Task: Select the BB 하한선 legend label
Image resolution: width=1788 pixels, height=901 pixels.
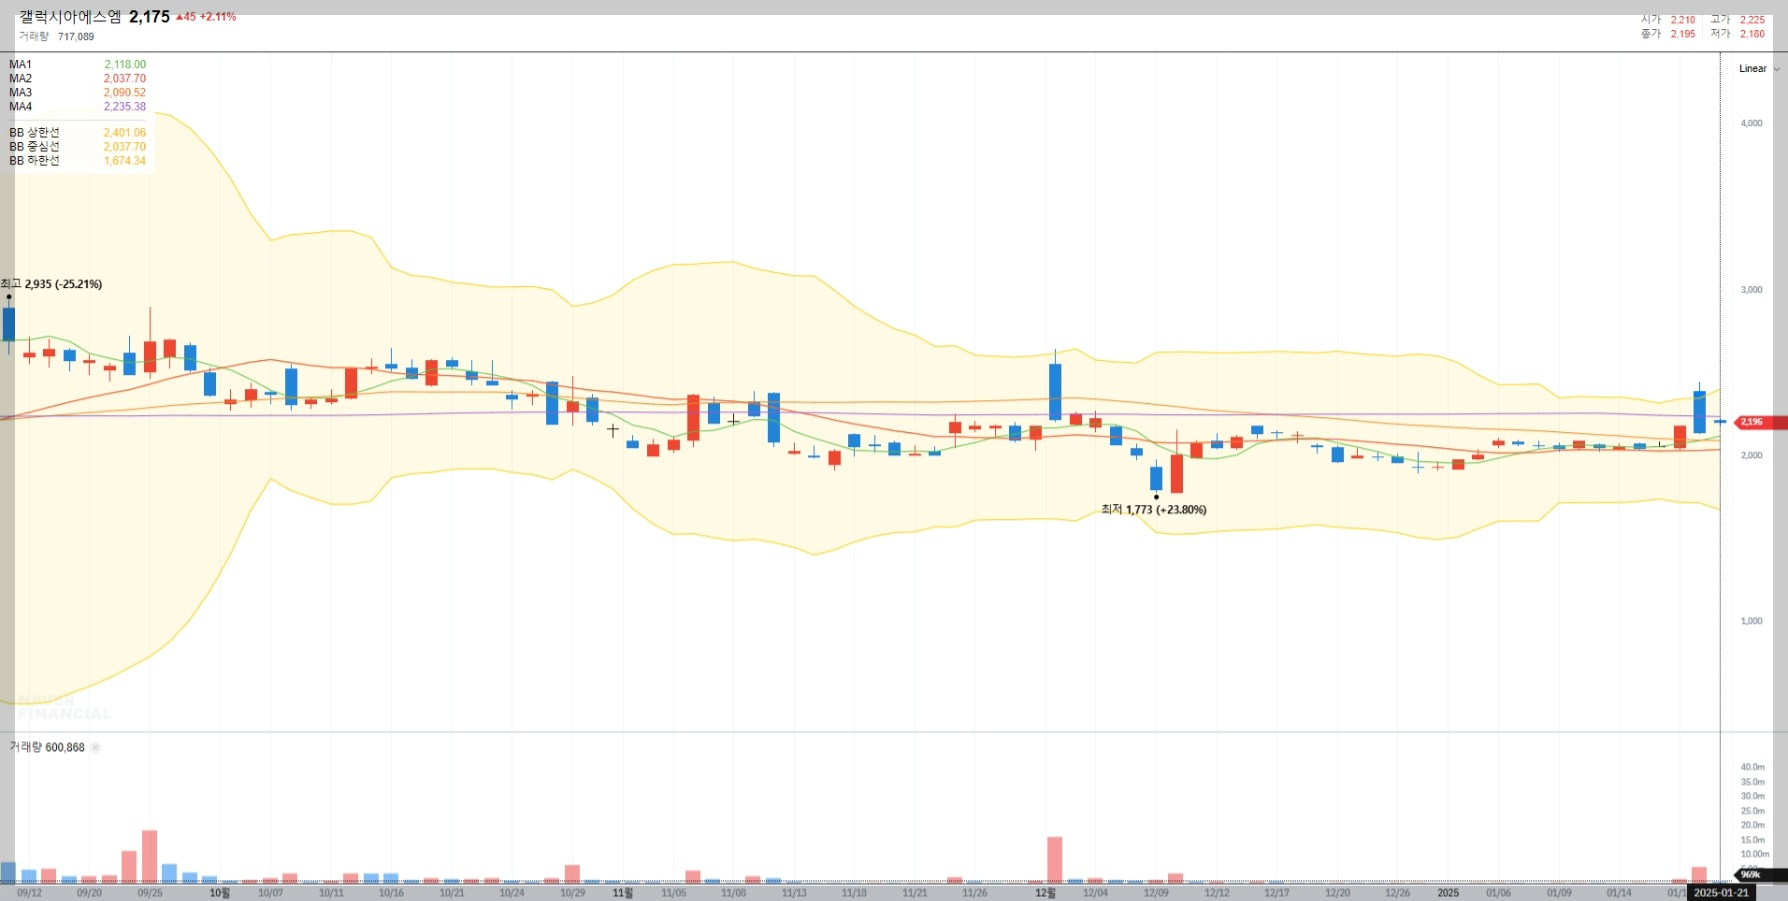Action: tap(34, 160)
